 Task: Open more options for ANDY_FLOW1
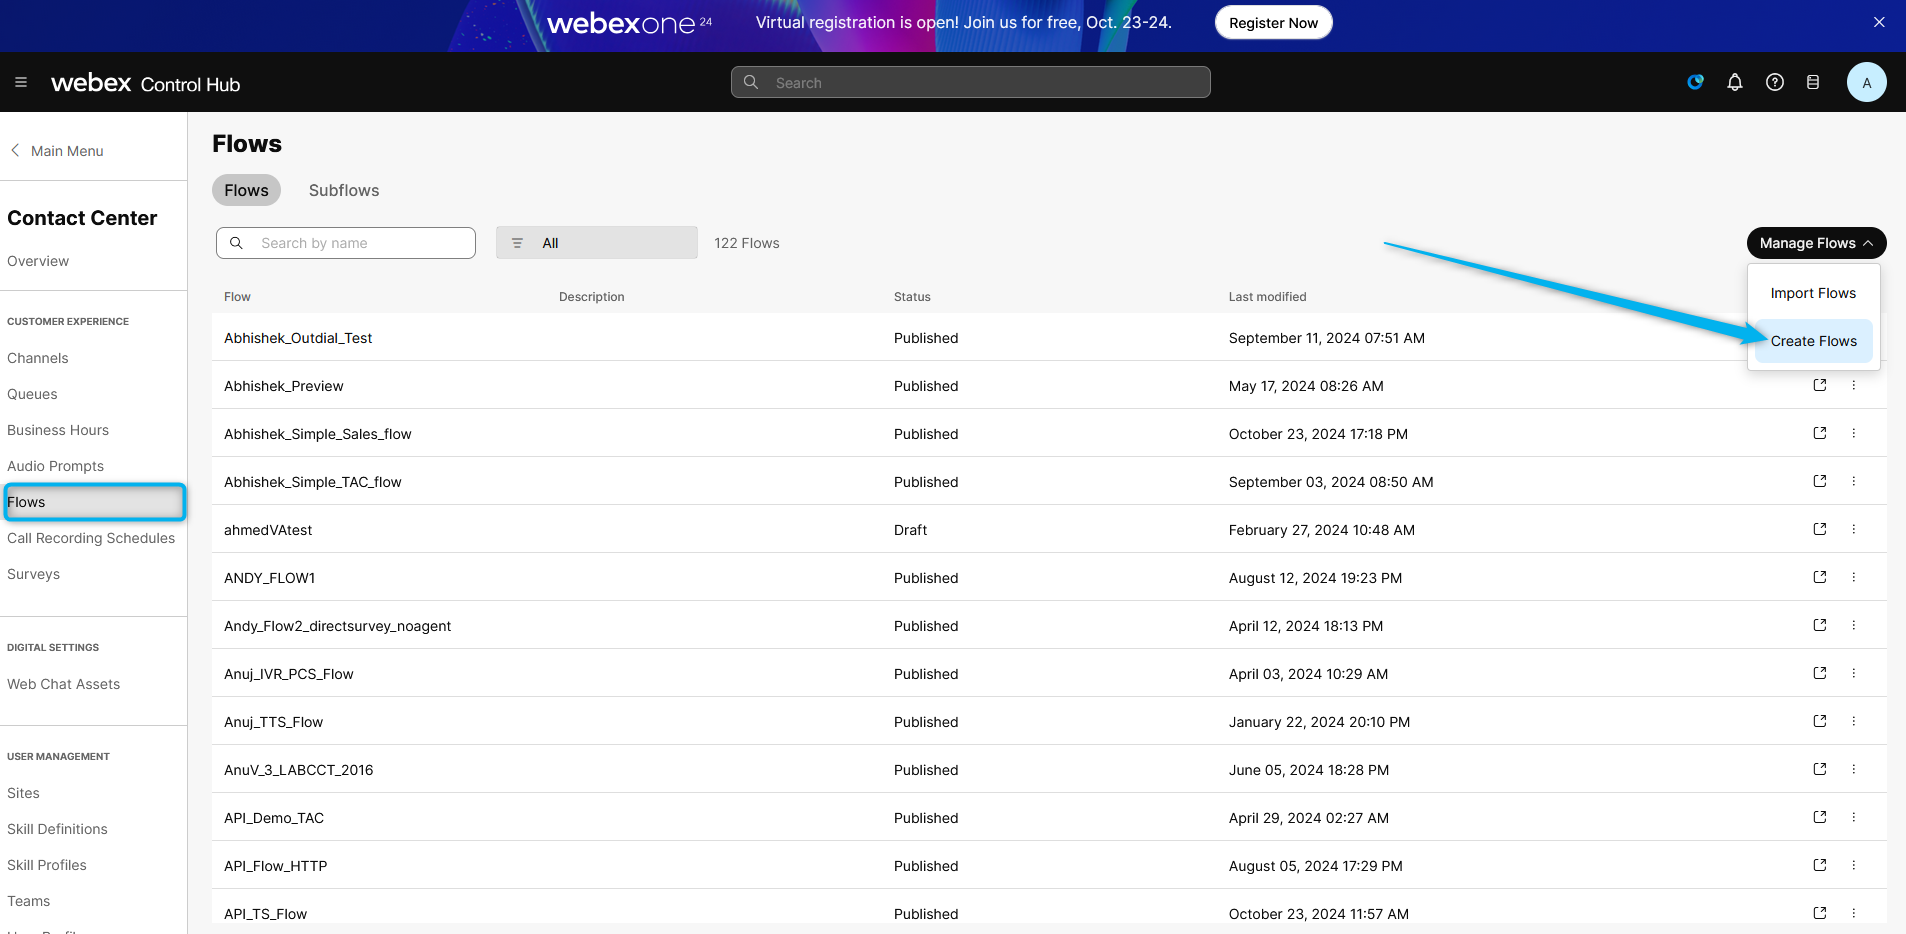pos(1853,577)
